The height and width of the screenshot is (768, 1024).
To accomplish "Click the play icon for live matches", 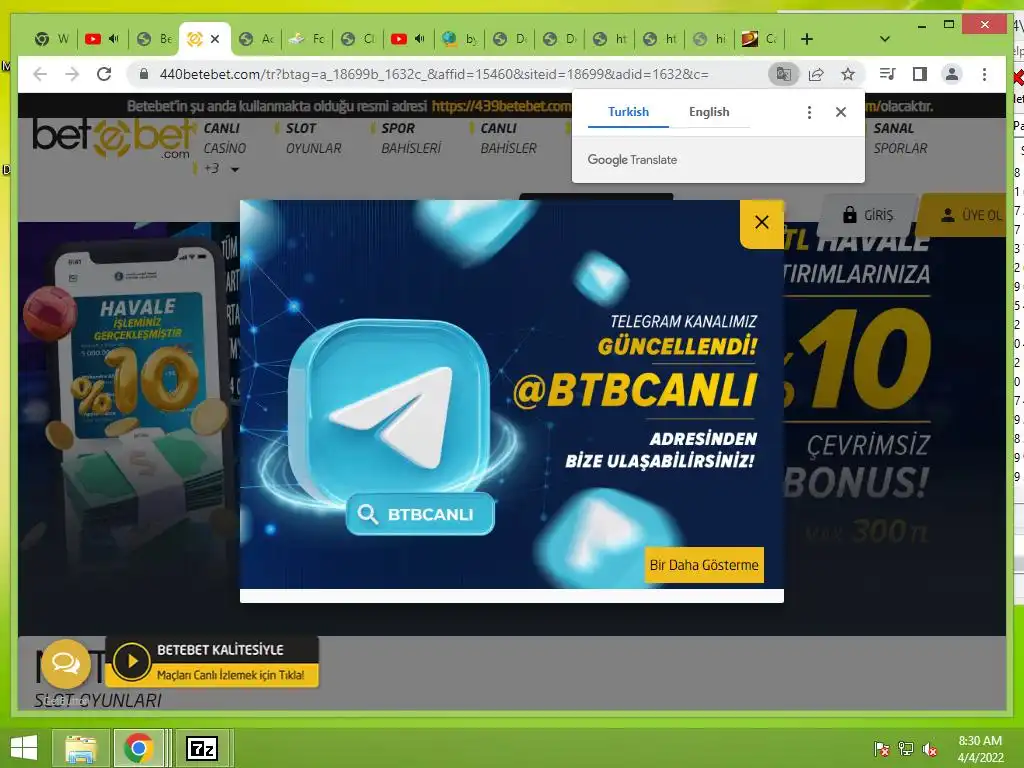I will [x=131, y=662].
